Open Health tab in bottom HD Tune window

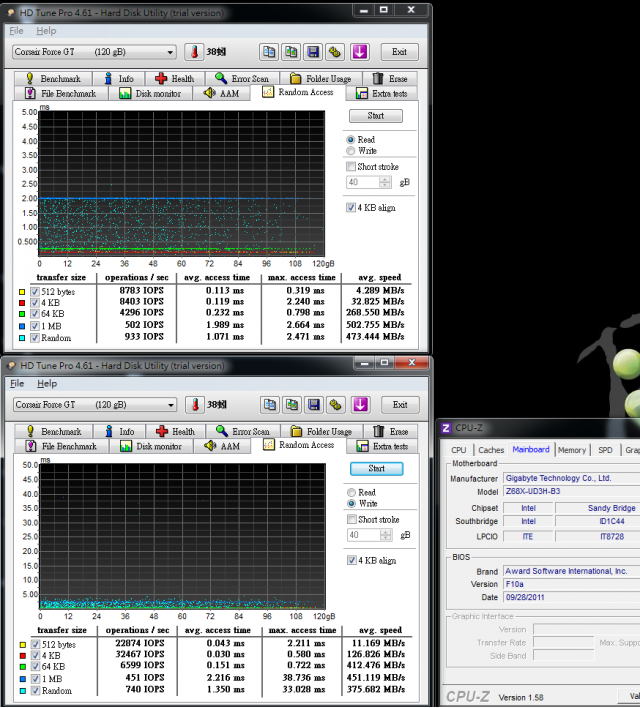(176, 431)
